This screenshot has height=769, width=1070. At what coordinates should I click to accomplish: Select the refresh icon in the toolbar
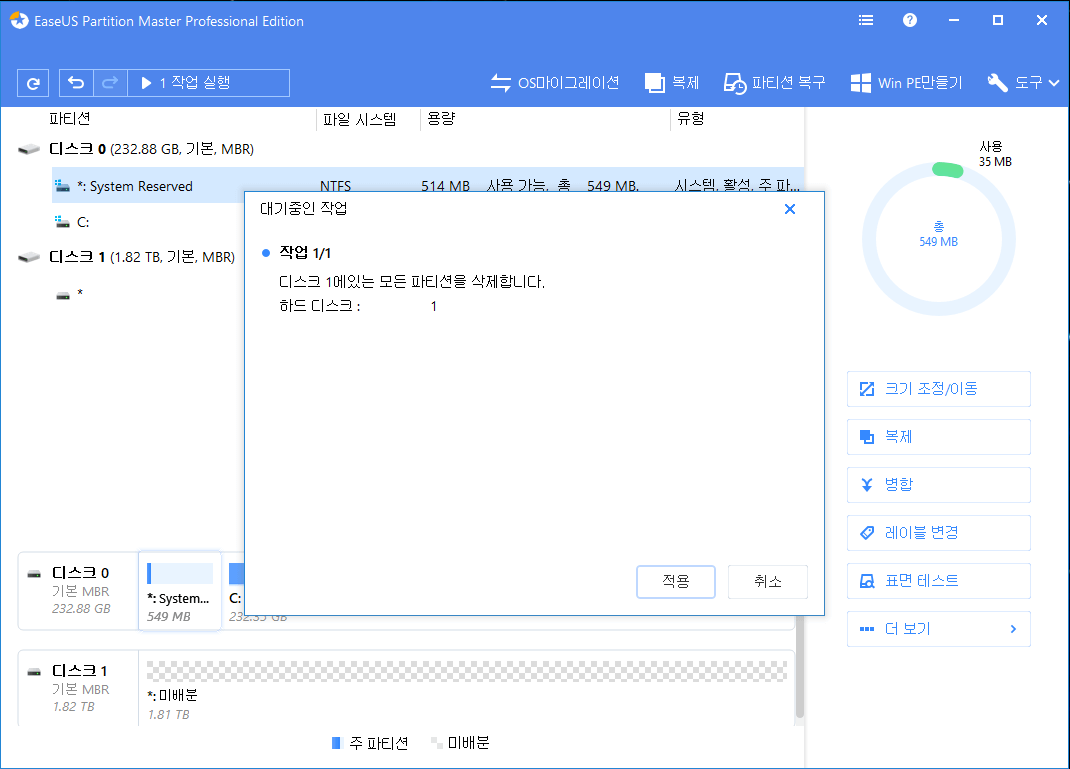click(x=33, y=82)
